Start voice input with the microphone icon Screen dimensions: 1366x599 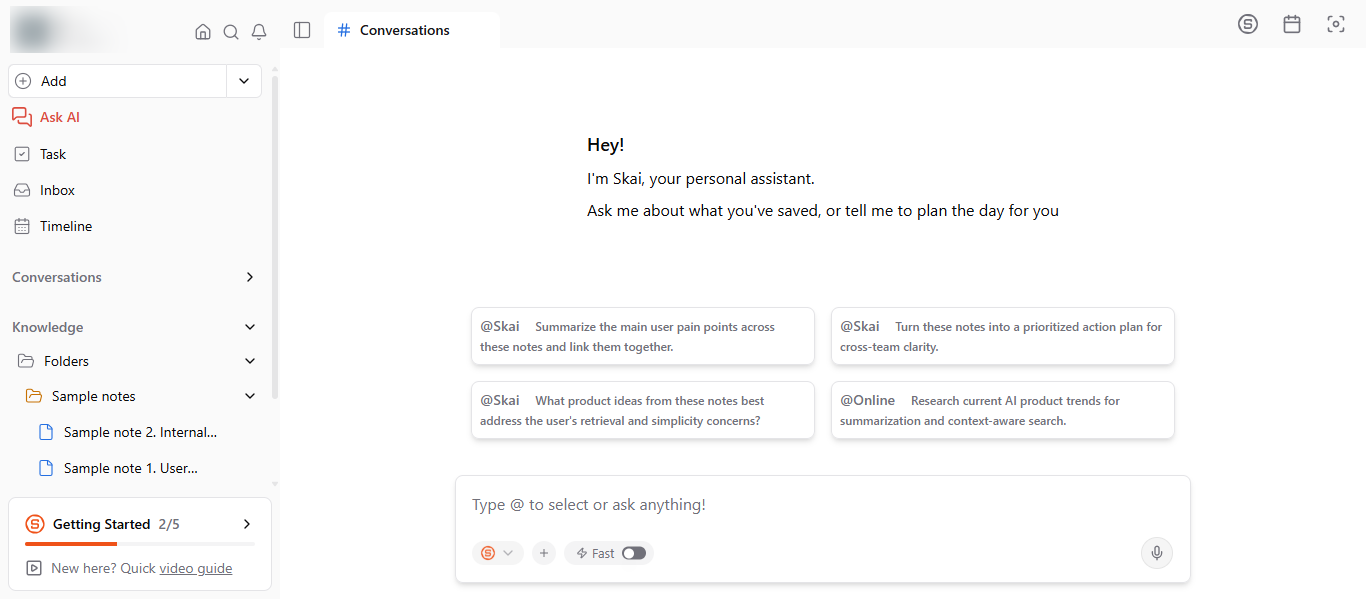click(1157, 553)
